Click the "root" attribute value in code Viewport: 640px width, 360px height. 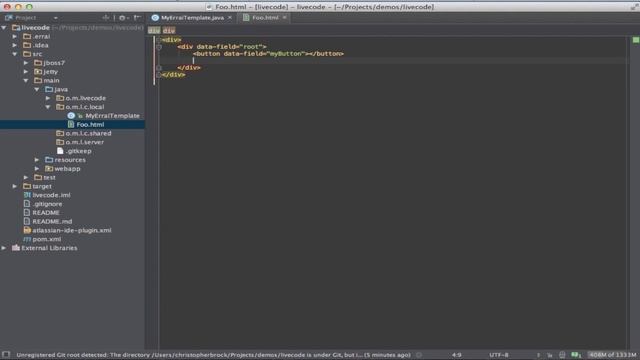251,47
